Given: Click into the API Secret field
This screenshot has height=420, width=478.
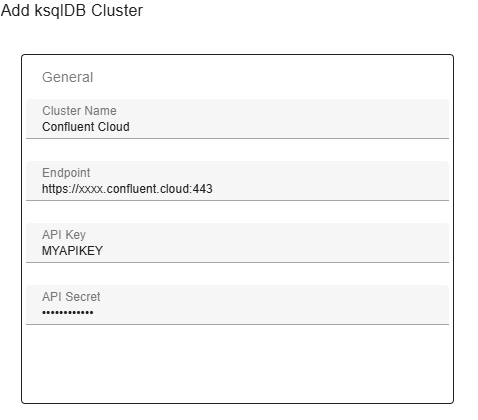Looking at the screenshot, I should (x=237, y=305).
